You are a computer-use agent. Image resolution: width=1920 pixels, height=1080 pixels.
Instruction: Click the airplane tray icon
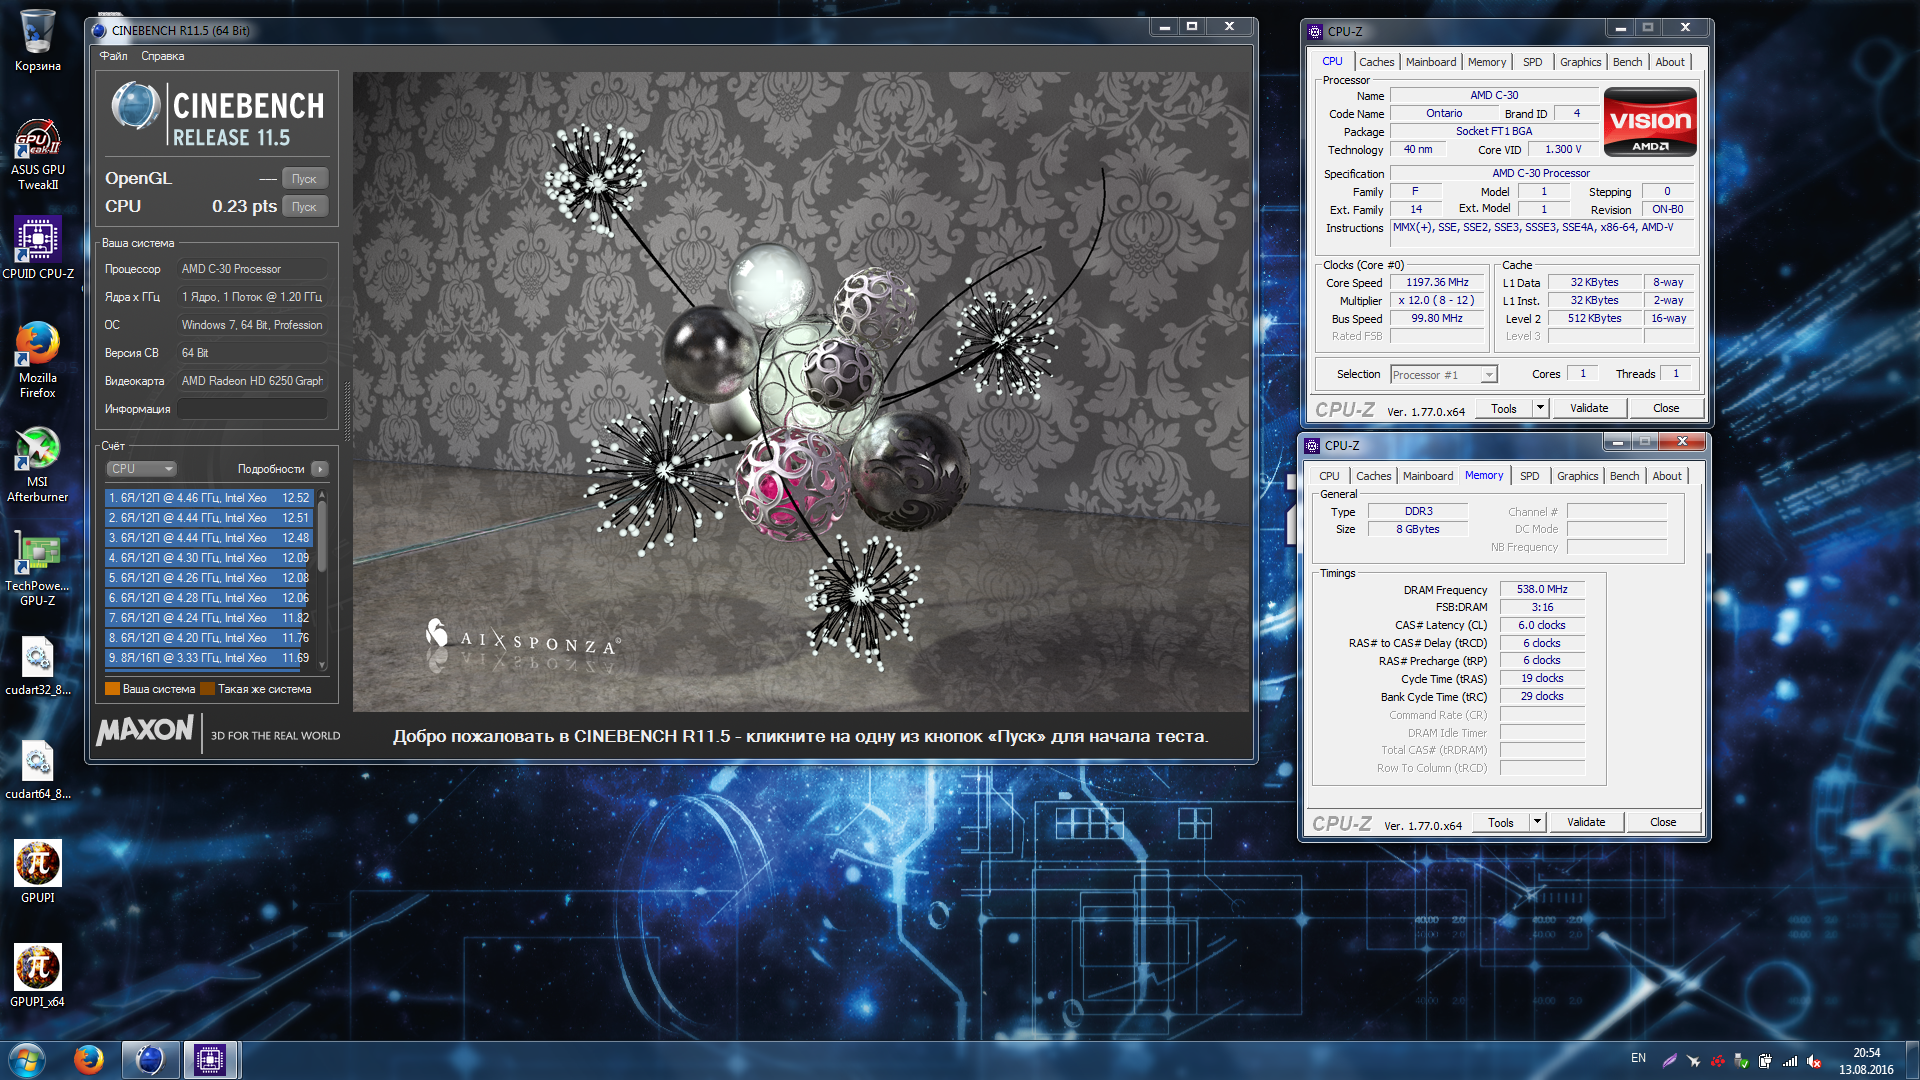[1693, 1061]
